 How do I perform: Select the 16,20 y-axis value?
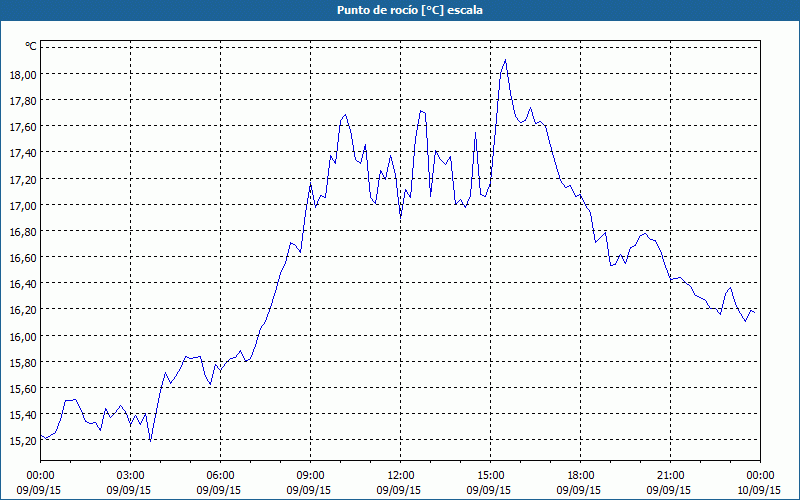pyautogui.click(x=23, y=310)
